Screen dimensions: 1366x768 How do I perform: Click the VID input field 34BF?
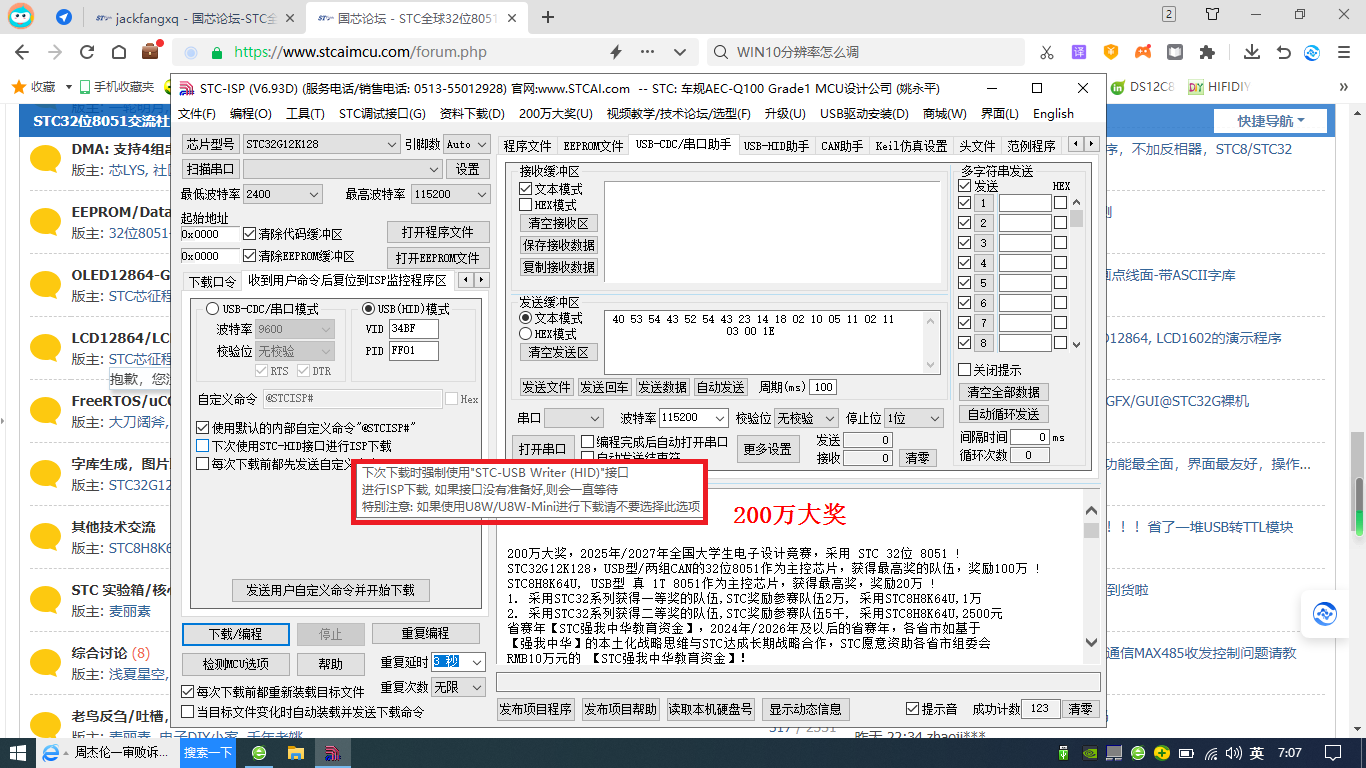[414, 328]
